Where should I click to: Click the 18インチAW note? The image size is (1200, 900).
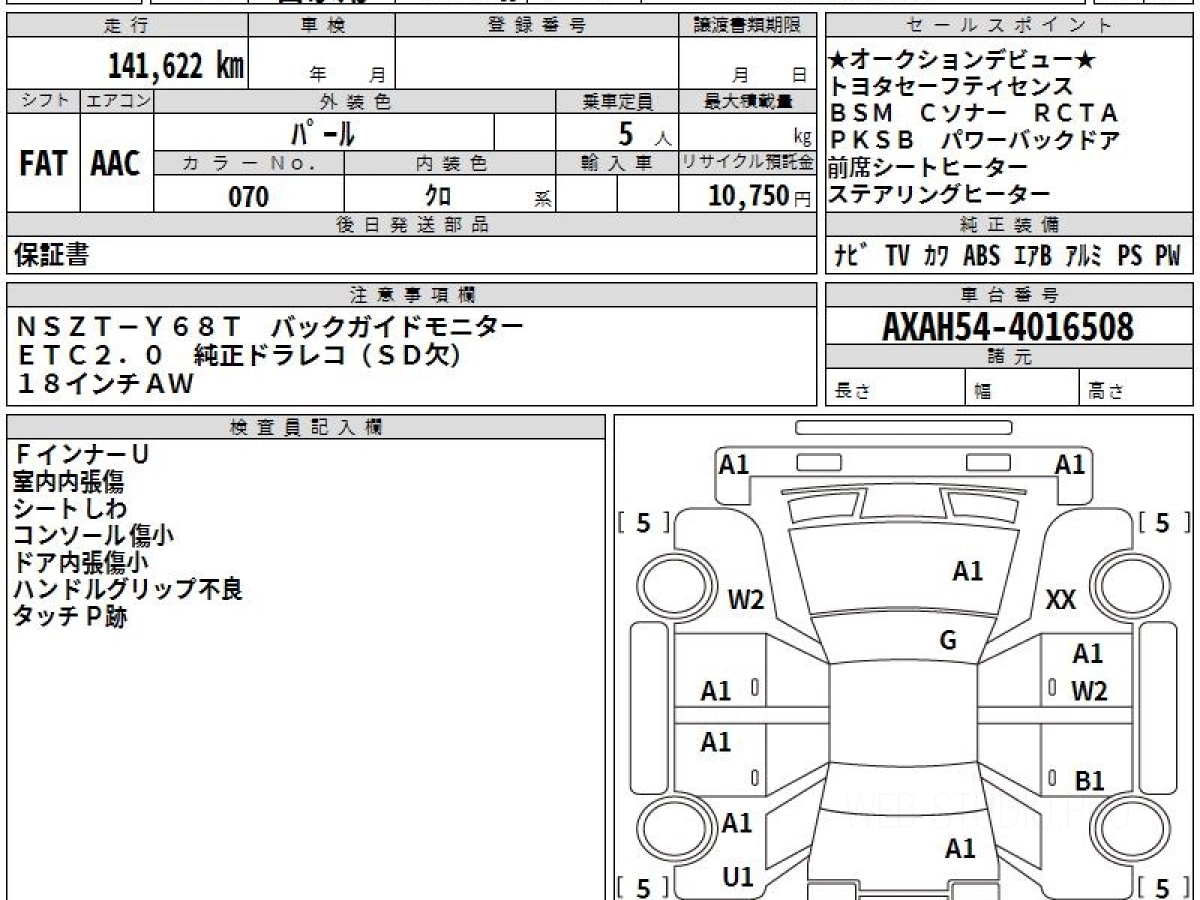pyautogui.click(x=105, y=382)
